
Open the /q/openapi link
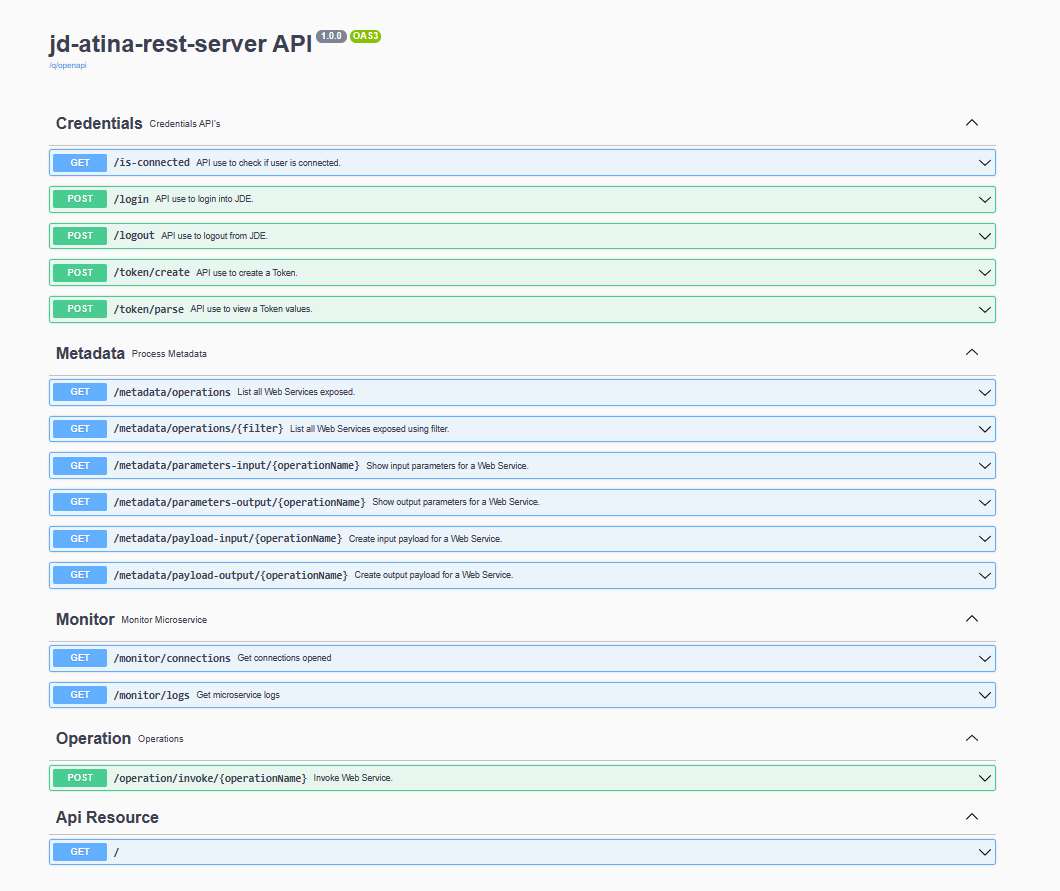click(68, 66)
